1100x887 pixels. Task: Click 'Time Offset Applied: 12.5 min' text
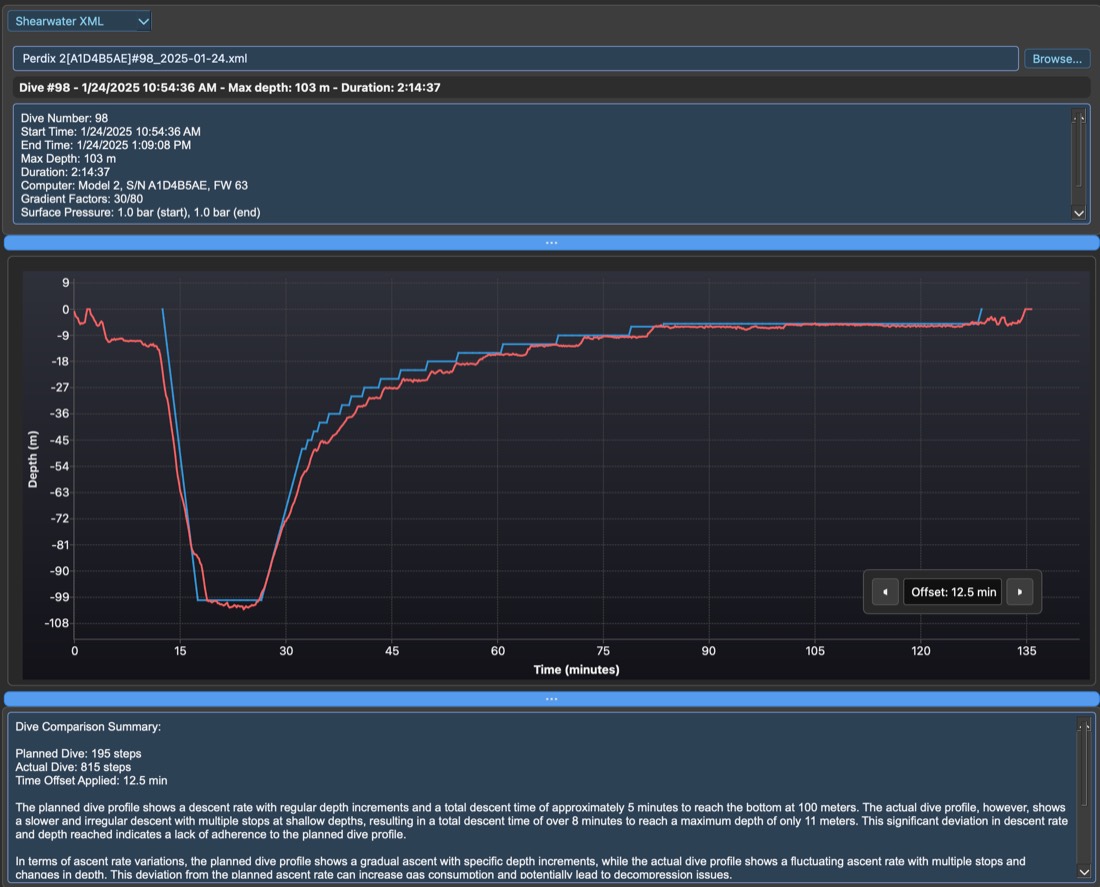[91, 780]
